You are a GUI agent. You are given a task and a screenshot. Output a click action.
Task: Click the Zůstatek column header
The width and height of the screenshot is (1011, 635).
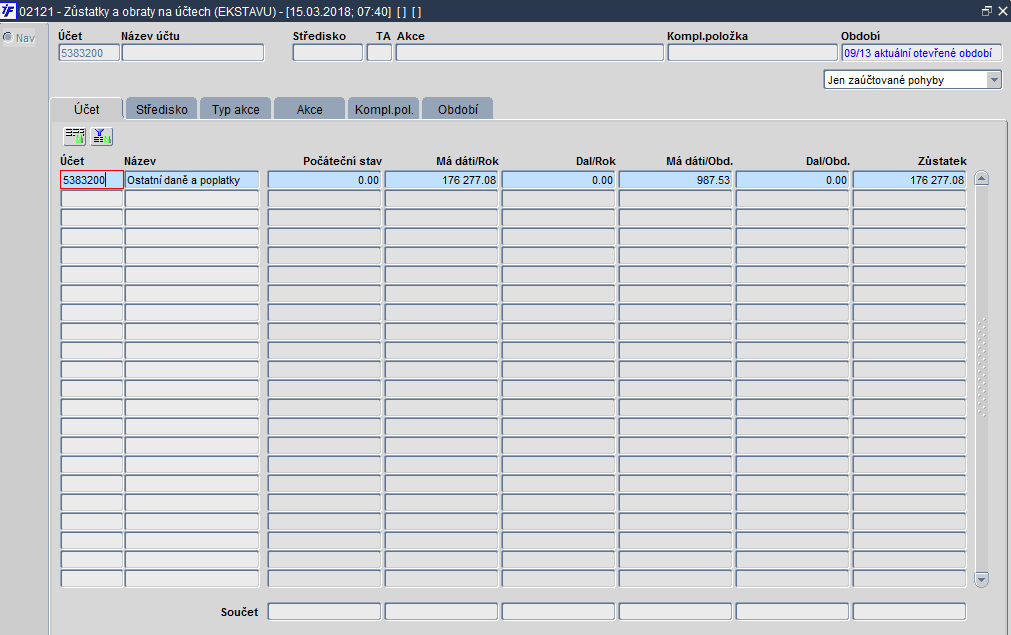(x=942, y=161)
